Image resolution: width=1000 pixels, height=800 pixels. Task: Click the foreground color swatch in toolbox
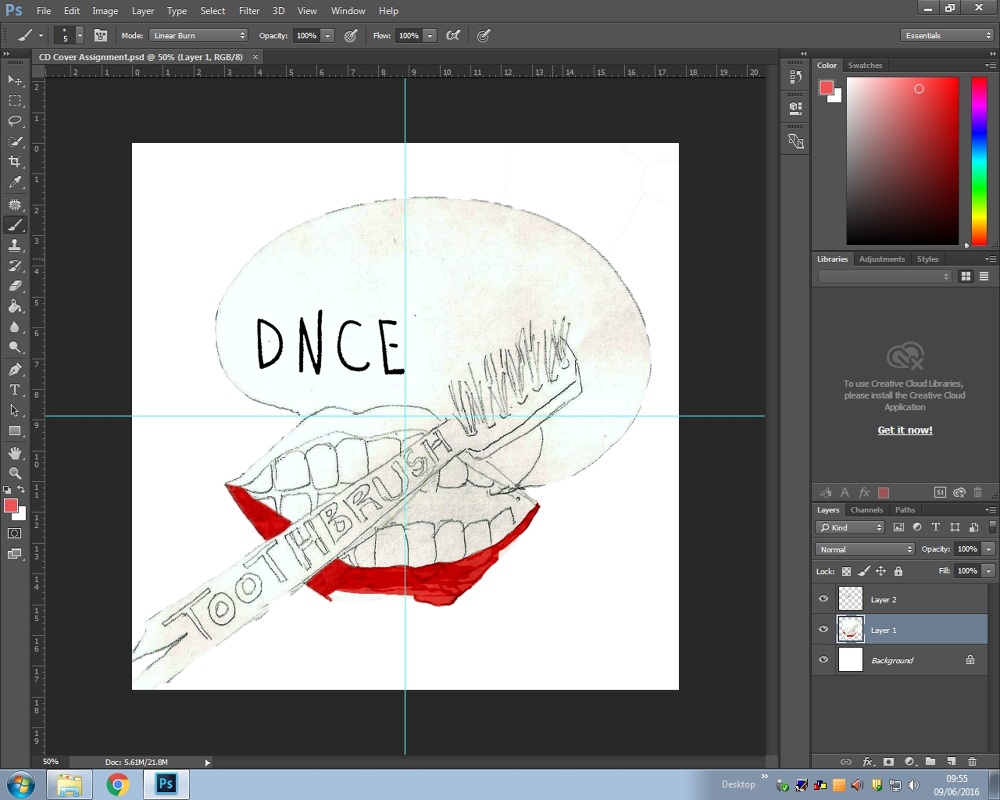(x=10, y=505)
